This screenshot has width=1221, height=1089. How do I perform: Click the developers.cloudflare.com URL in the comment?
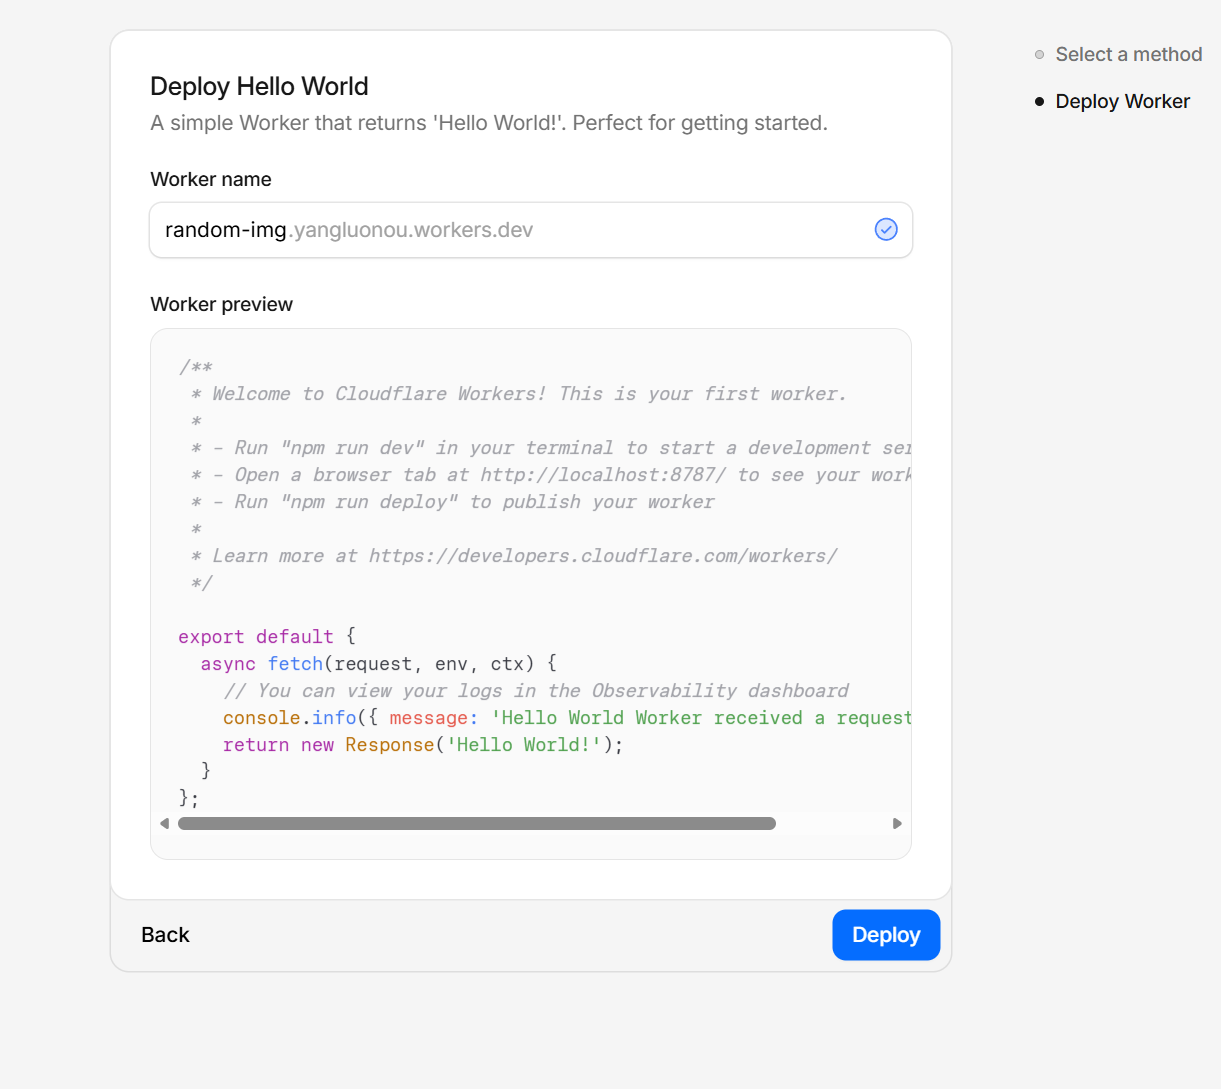pos(602,556)
